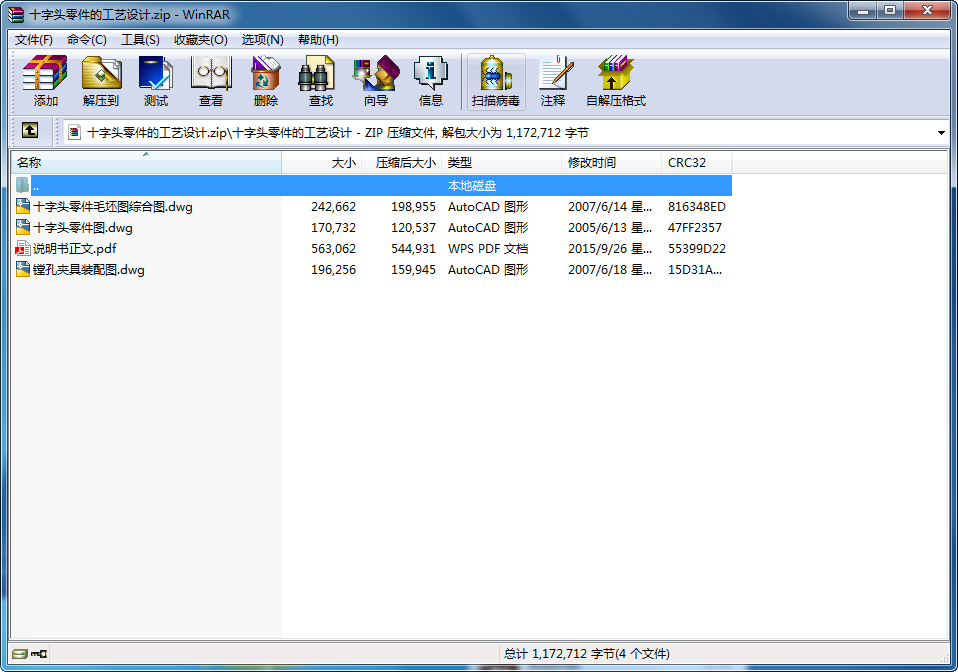Click the WinRAR title bar app icon
Screen dimensions: 958x672
16,14
